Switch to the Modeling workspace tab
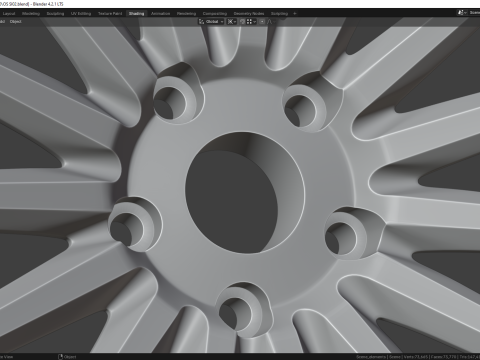The width and height of the screenshot is (480, 360). tap(31, 14)
